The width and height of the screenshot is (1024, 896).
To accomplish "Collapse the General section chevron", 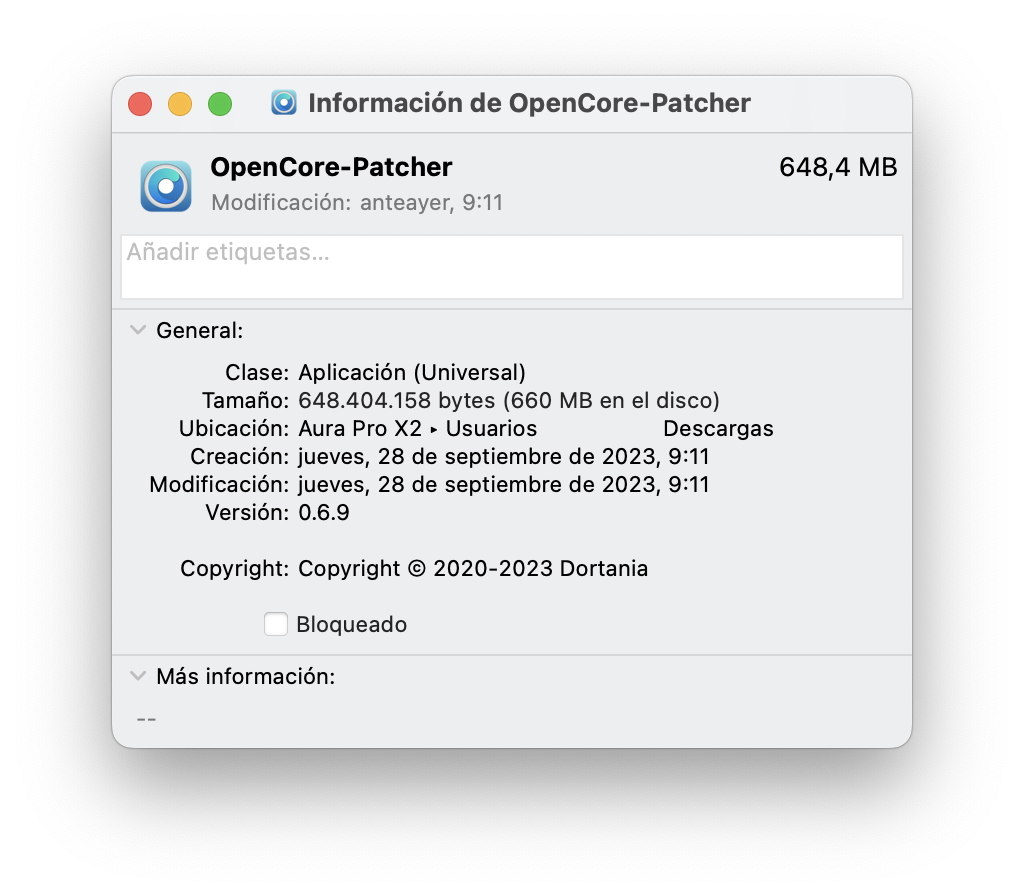I will (138, 330).
